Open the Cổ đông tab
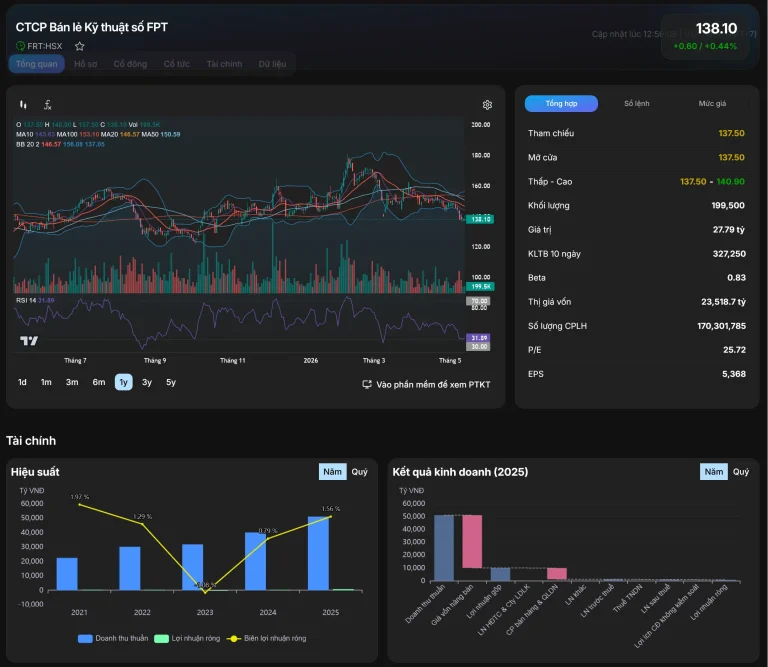This screenshot has height=667, width=768. [x=130, y=64]
